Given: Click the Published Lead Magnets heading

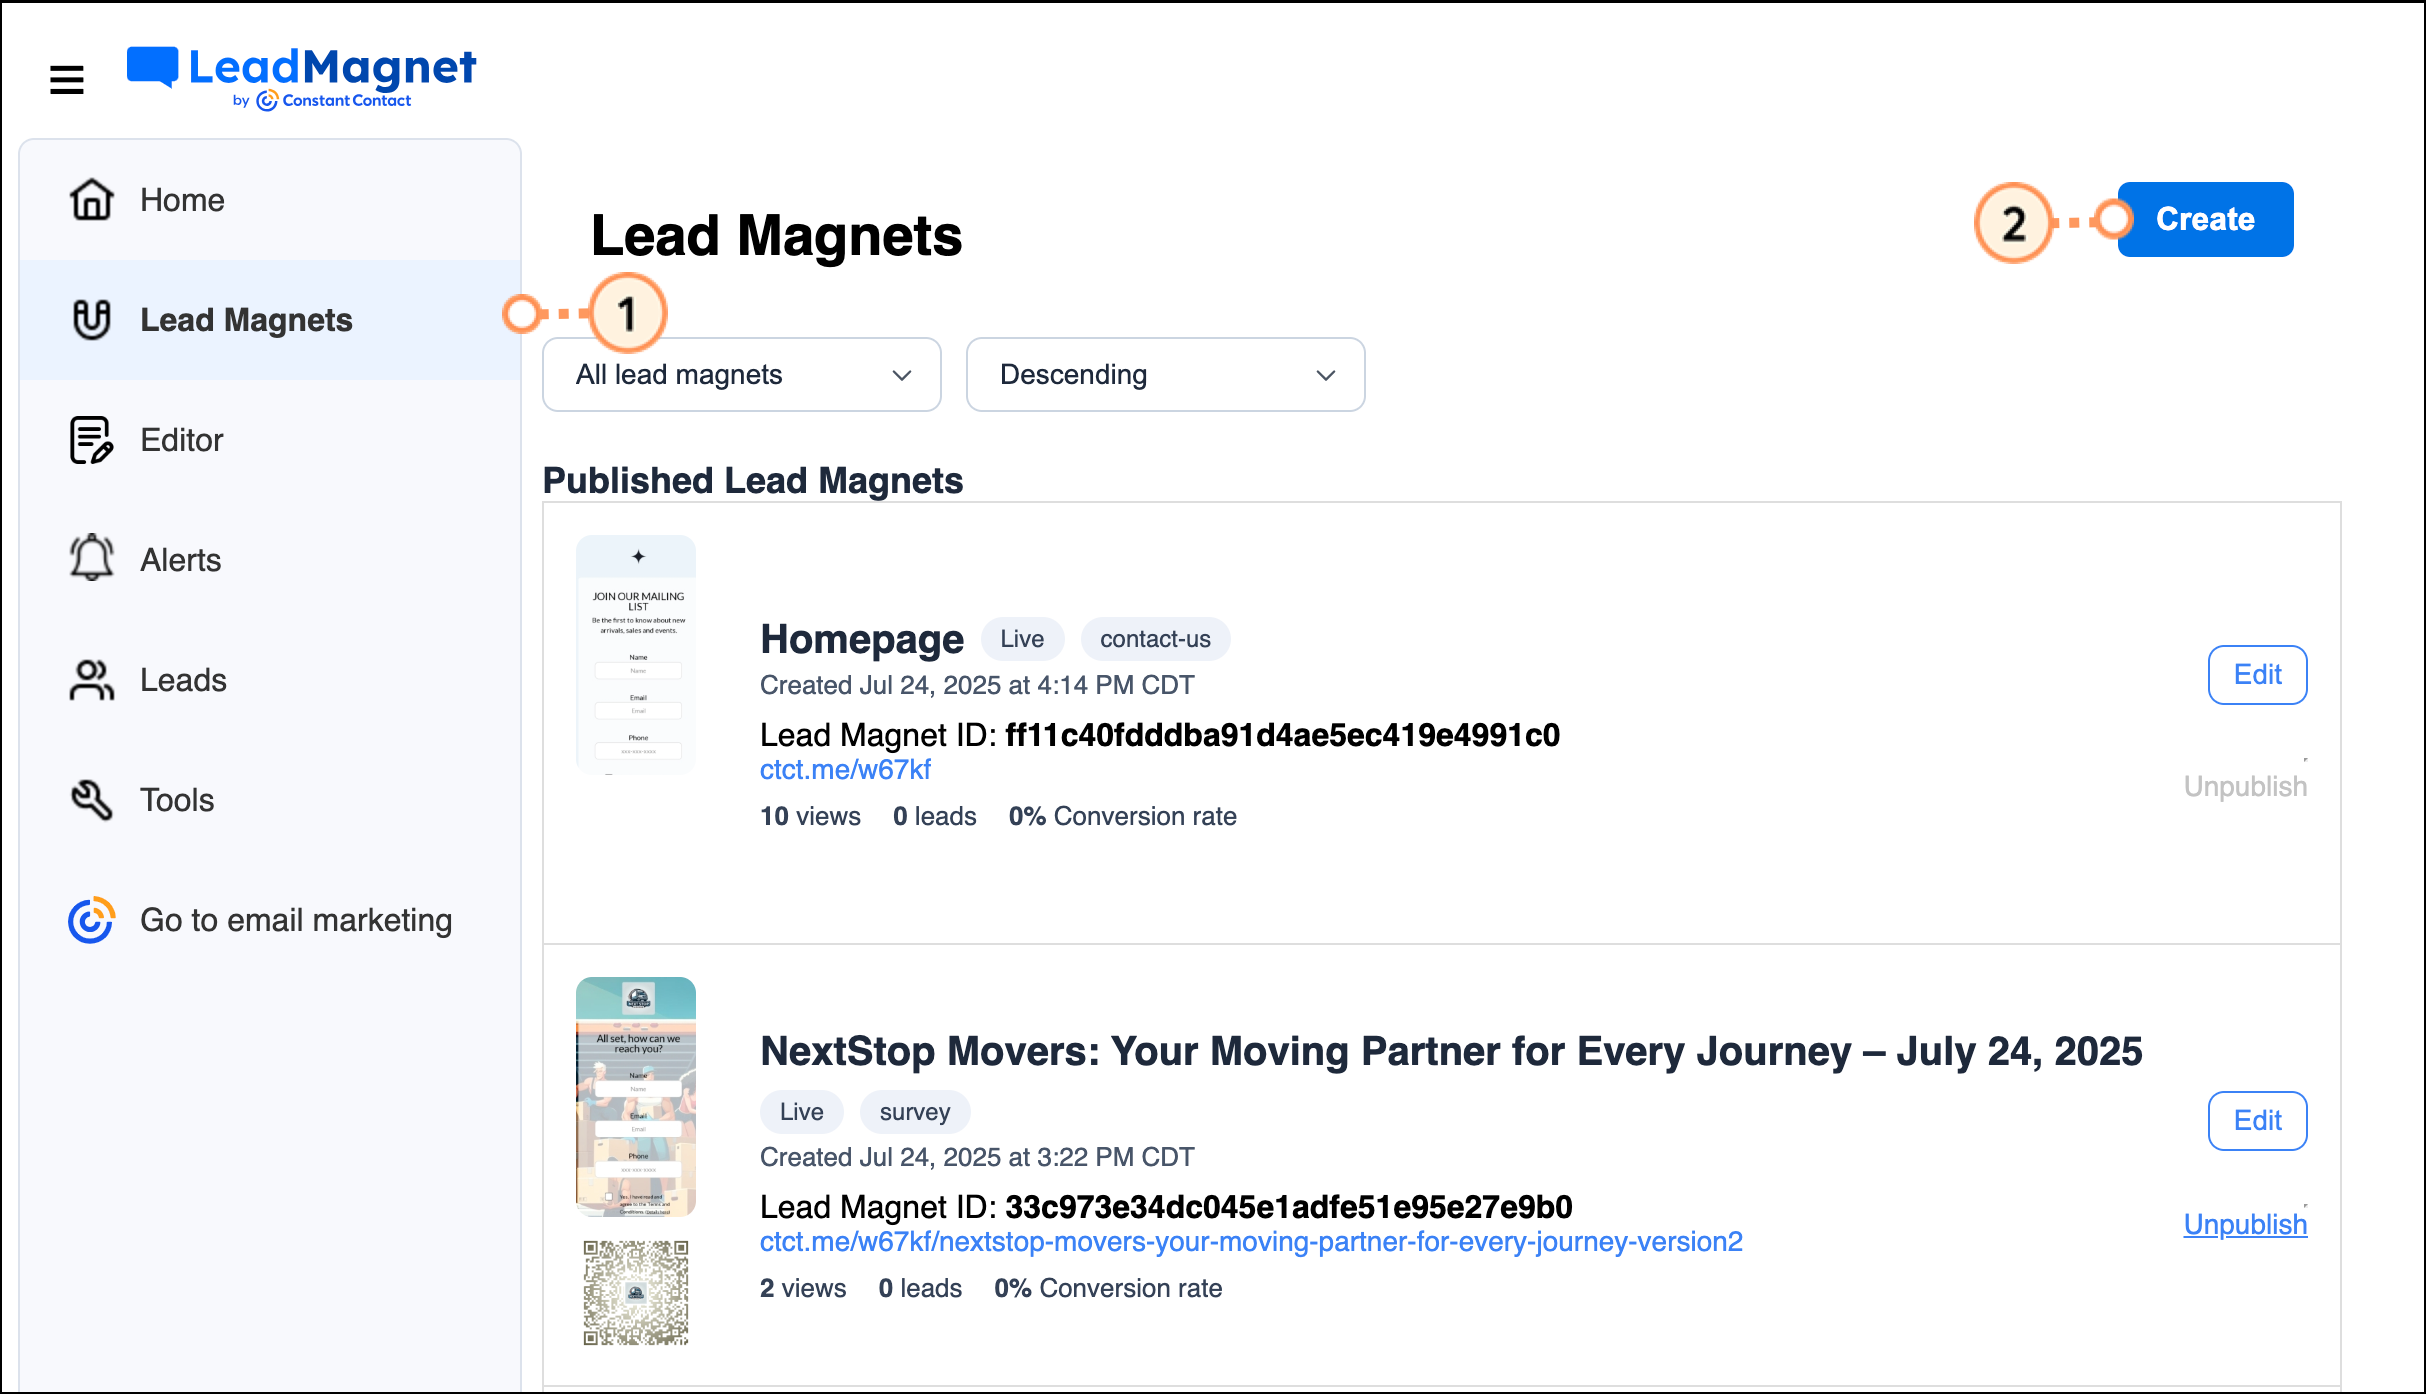Looking at the screenshot, I should [753, 481].
